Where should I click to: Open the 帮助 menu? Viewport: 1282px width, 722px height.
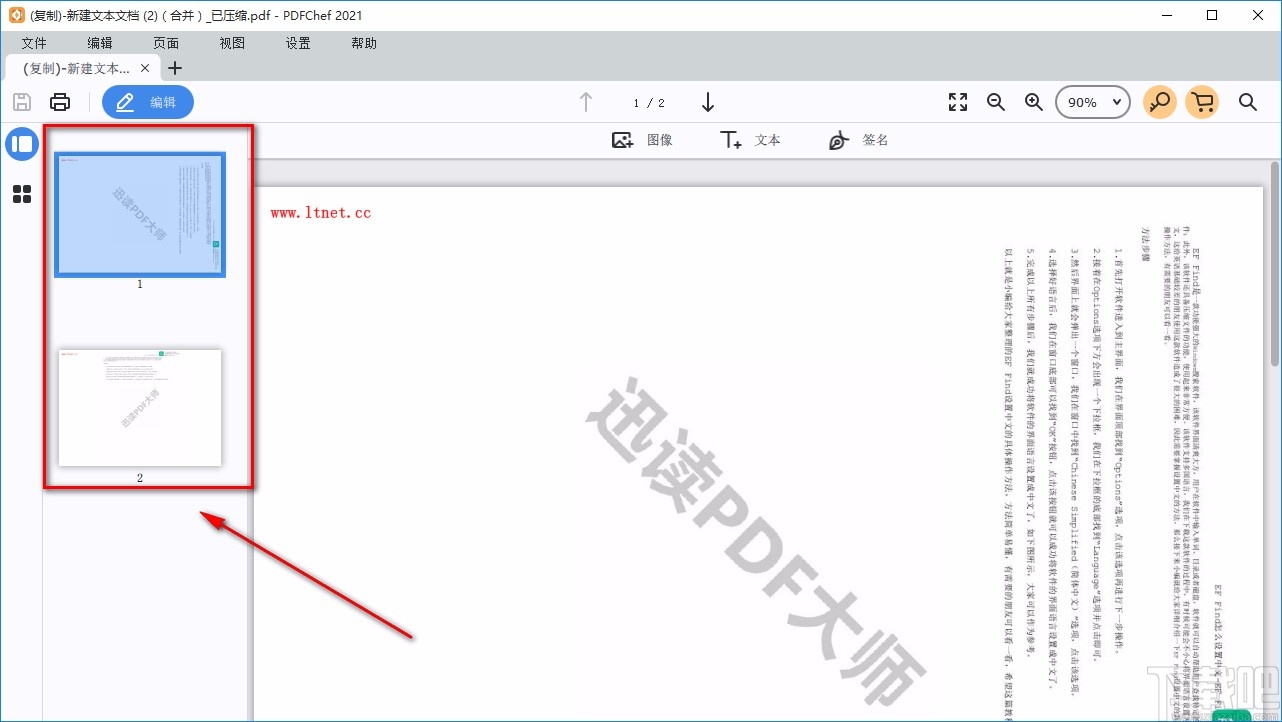363,43
